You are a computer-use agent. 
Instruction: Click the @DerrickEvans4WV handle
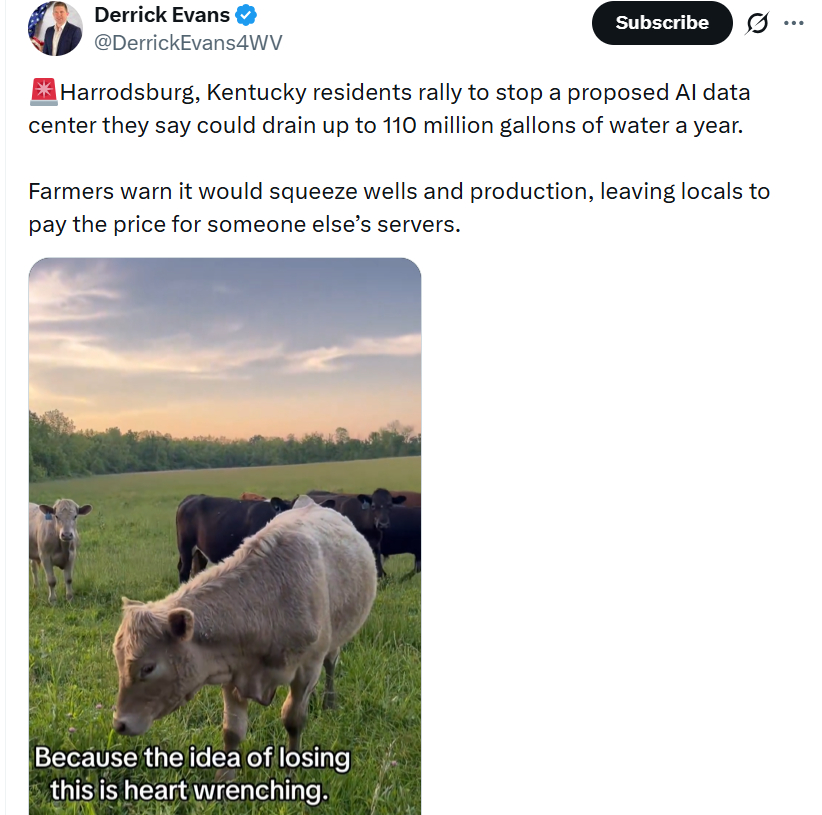[187, 42]
